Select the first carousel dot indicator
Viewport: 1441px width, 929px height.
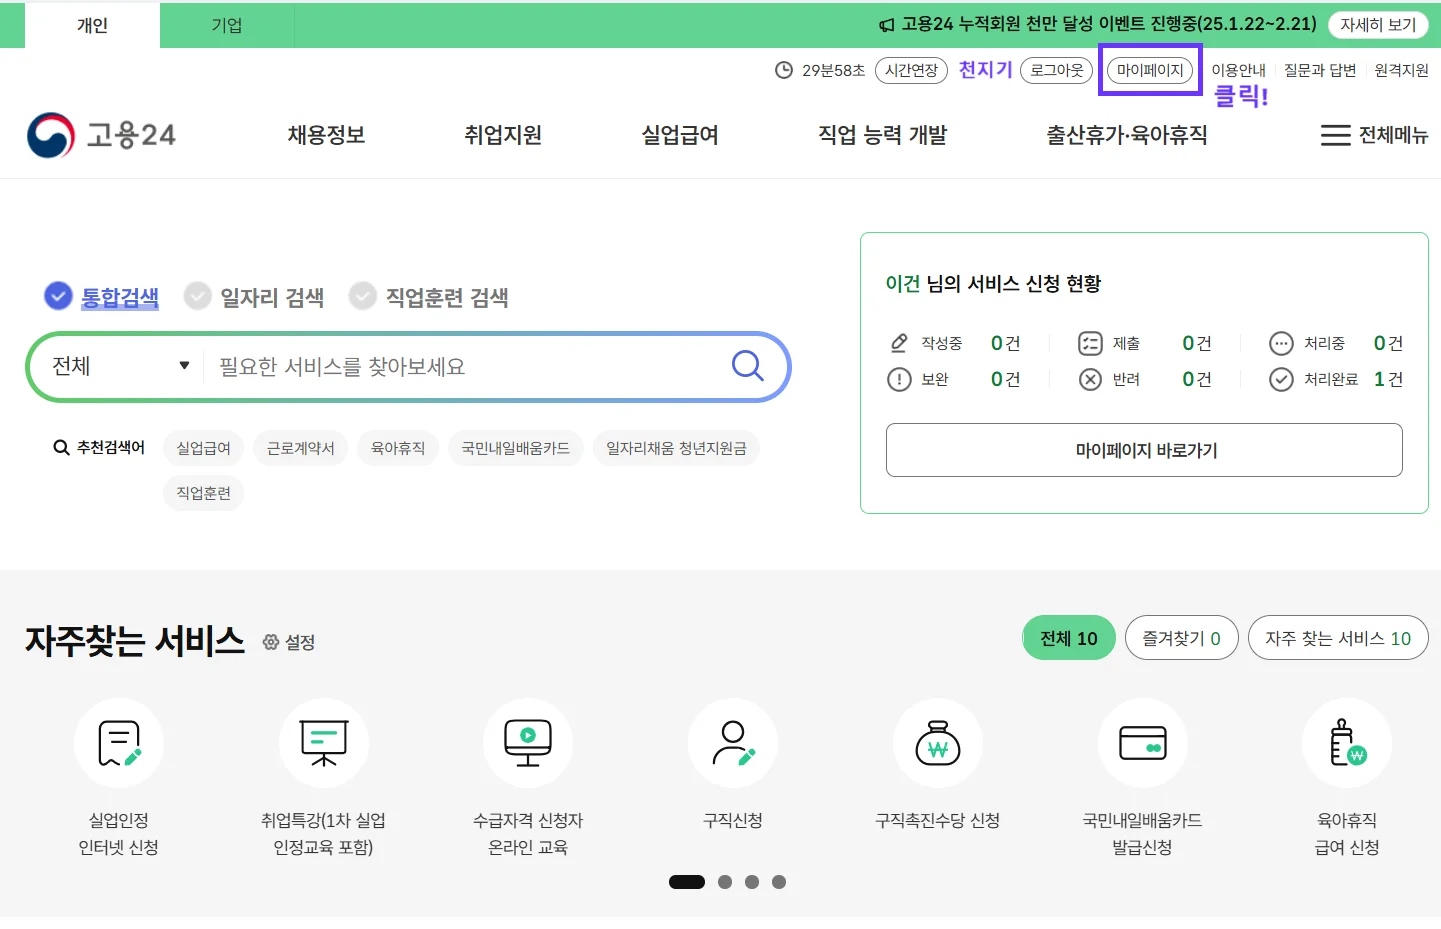point(687,881)
